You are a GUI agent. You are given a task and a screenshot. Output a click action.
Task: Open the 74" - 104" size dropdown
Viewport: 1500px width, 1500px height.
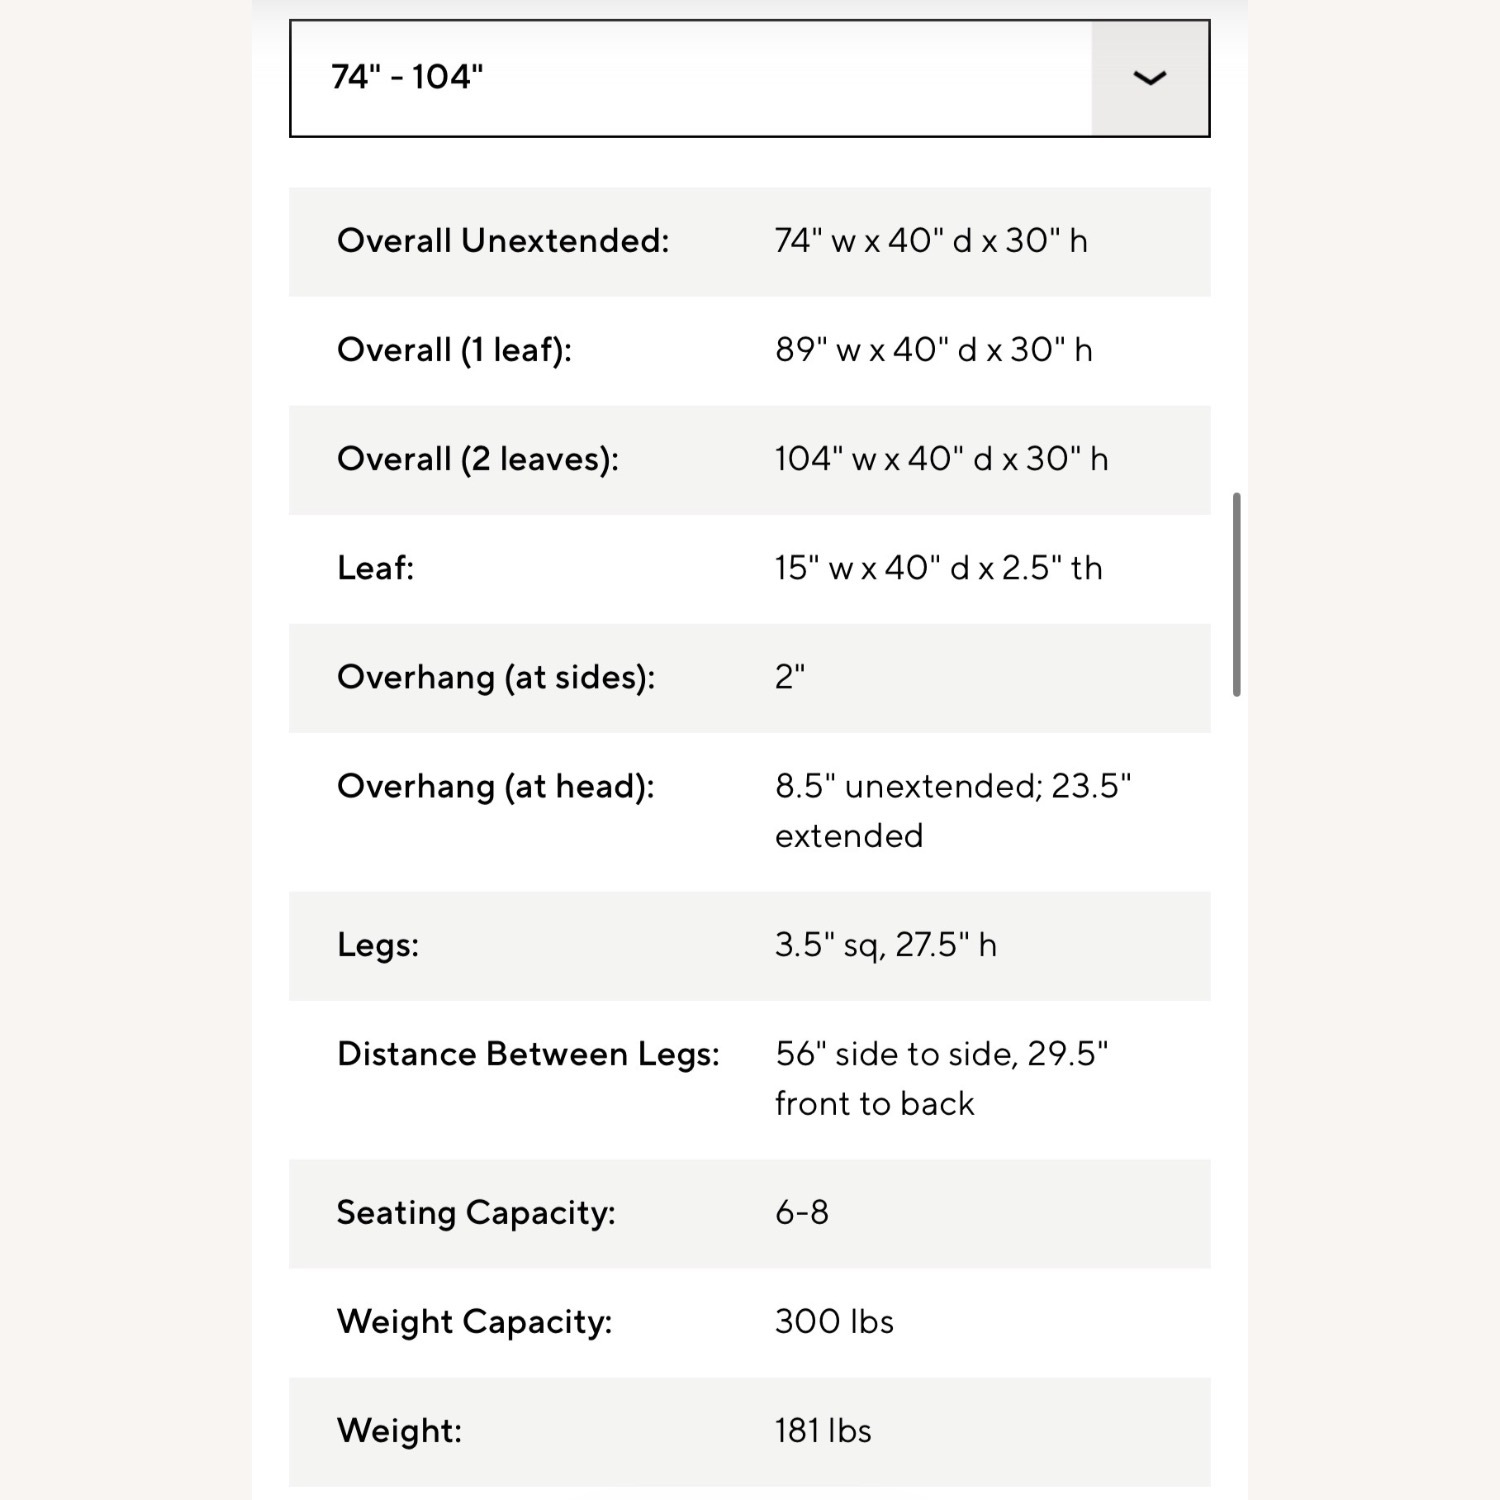point(750,78)
